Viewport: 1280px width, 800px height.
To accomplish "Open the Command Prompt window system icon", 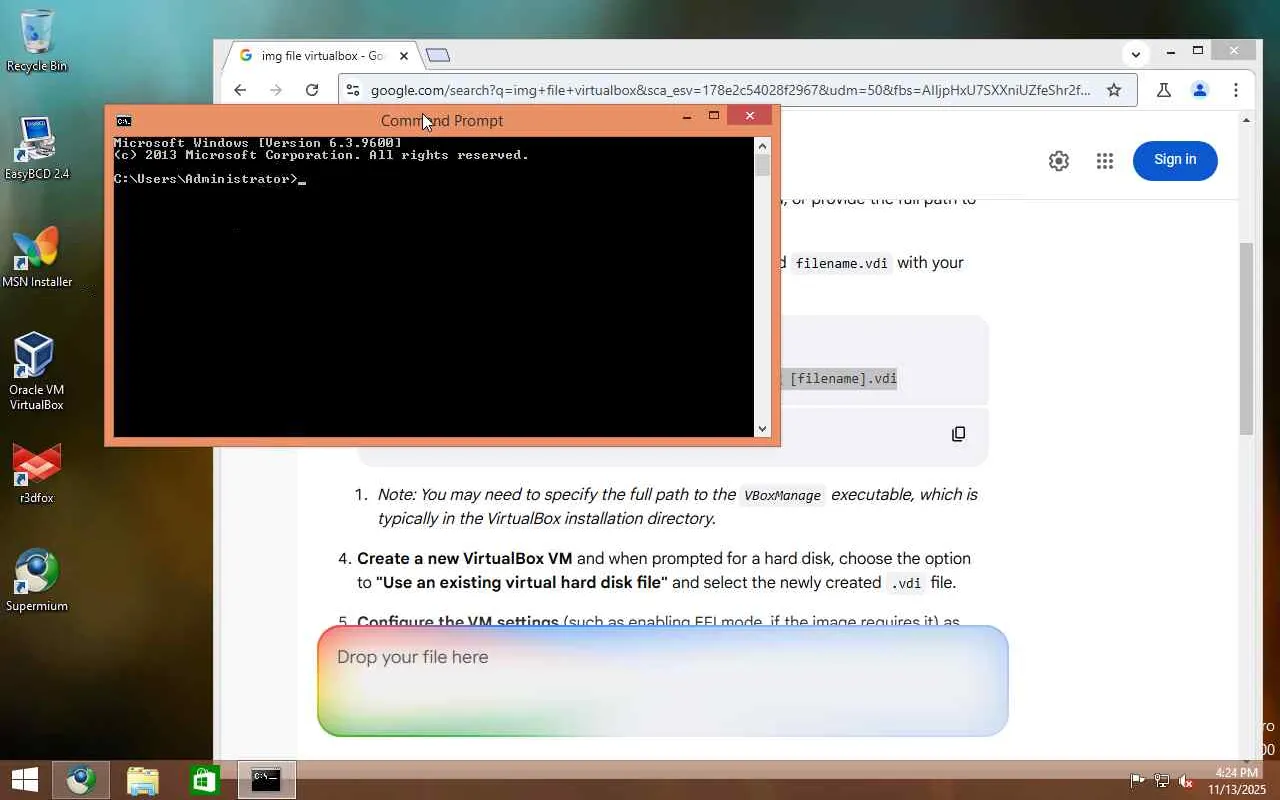I will coord(124,121).
